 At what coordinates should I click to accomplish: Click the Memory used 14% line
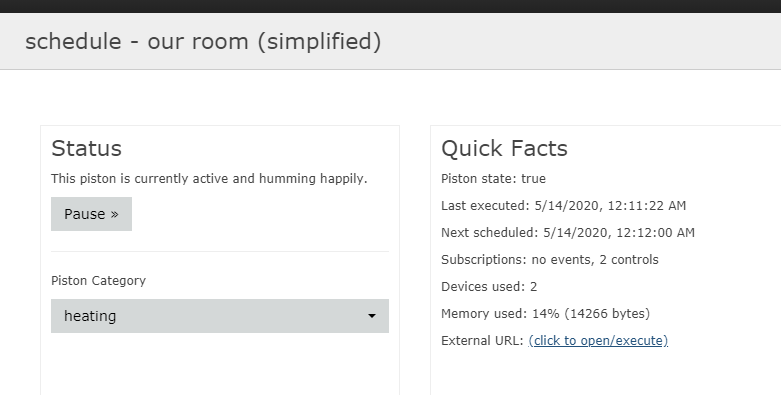545,314
